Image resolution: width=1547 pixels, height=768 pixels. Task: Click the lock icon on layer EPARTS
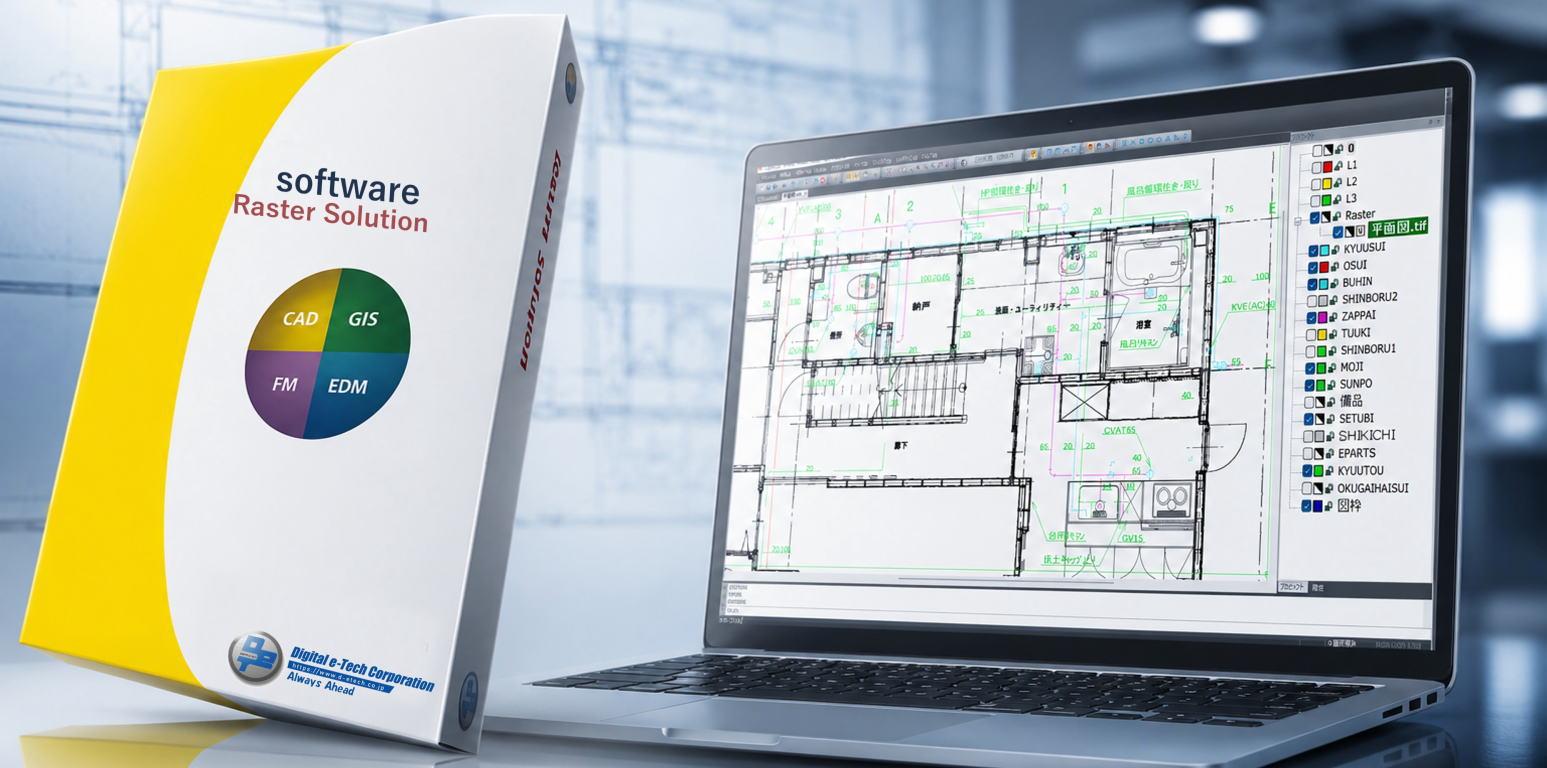pos(1331,453)
